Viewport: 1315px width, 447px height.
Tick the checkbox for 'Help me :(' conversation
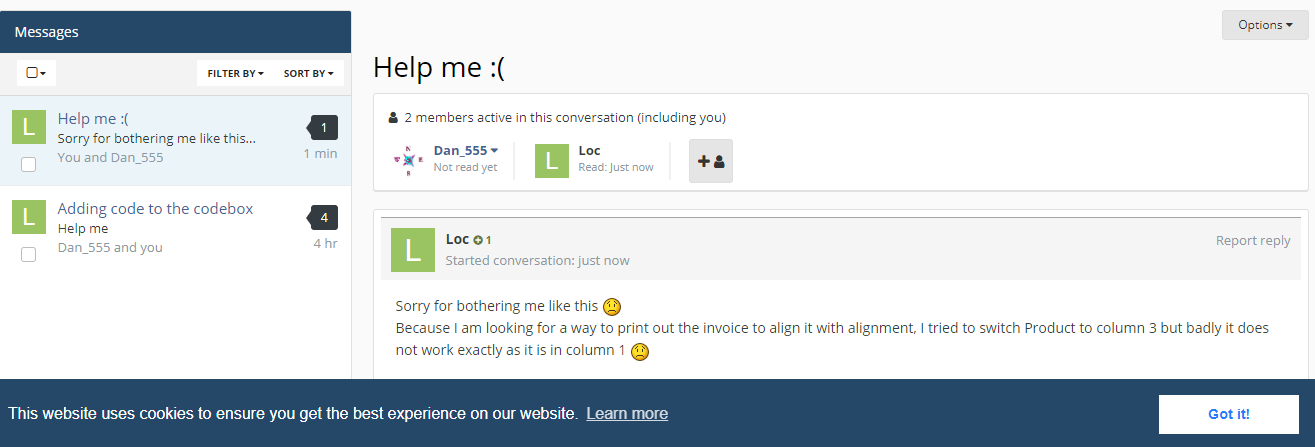(x=28, y=164)
